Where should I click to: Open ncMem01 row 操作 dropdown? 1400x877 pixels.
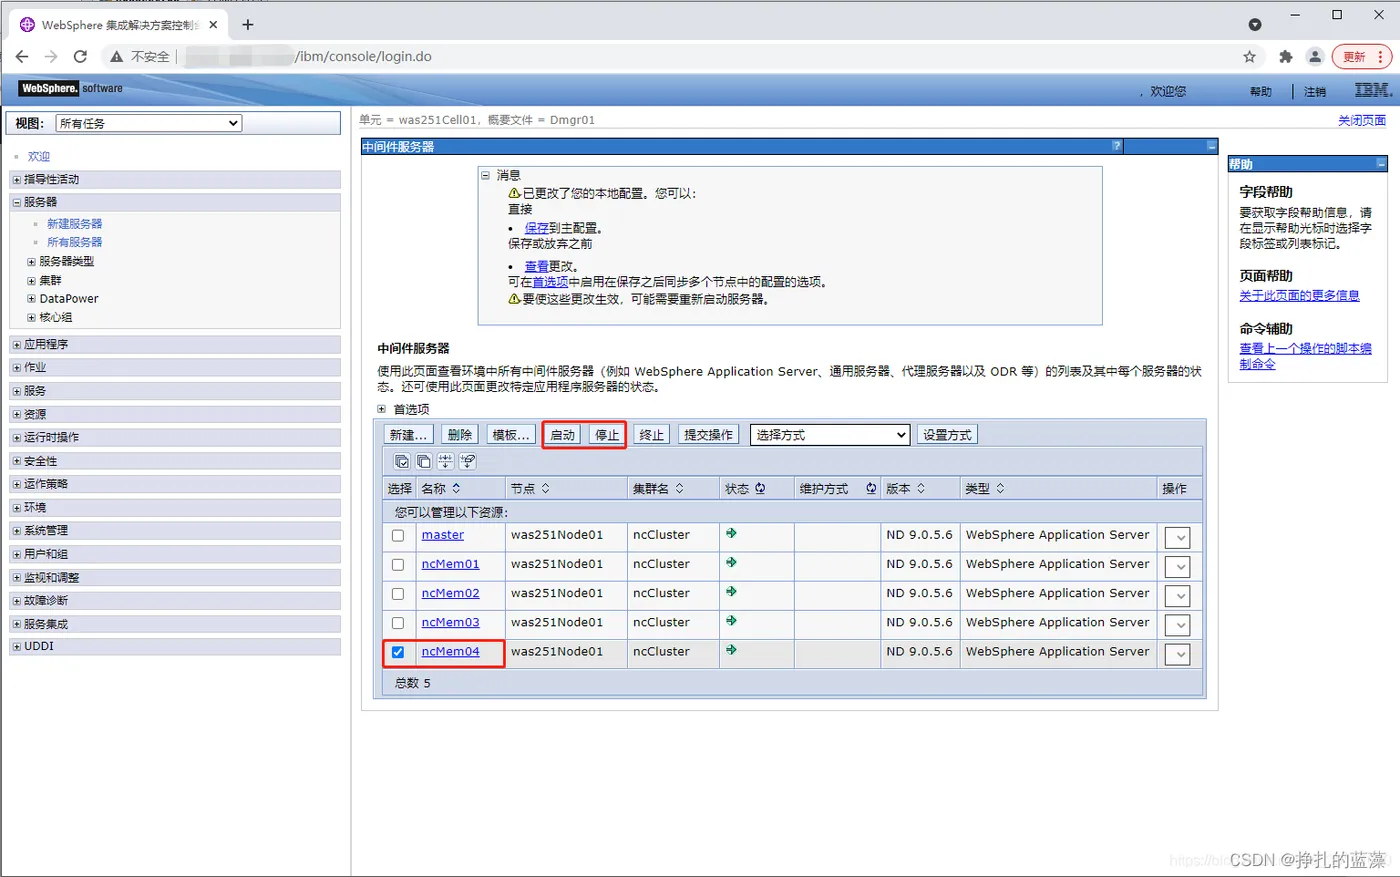click(x=1177, y=567)
